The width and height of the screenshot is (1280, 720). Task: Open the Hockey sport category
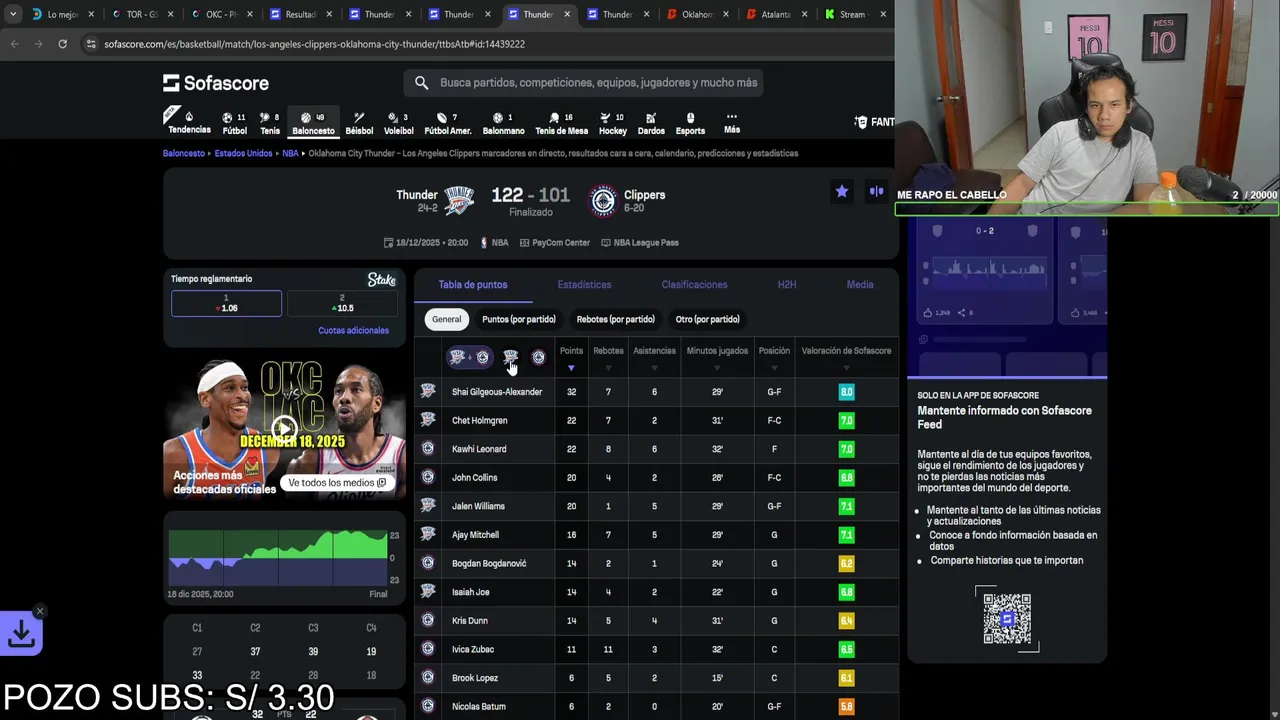[x=612, y=123]
